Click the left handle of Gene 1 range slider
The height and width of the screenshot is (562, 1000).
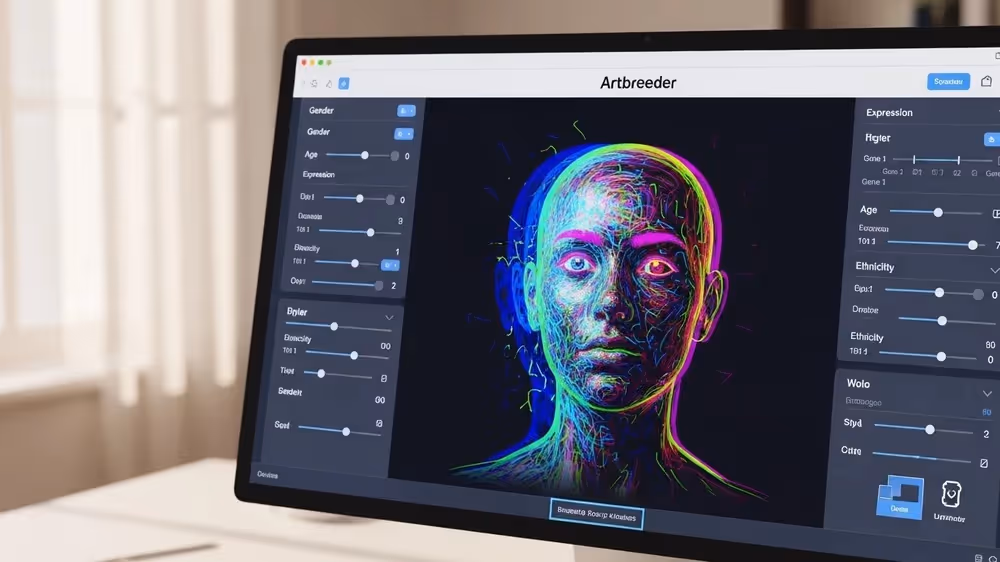914,159
